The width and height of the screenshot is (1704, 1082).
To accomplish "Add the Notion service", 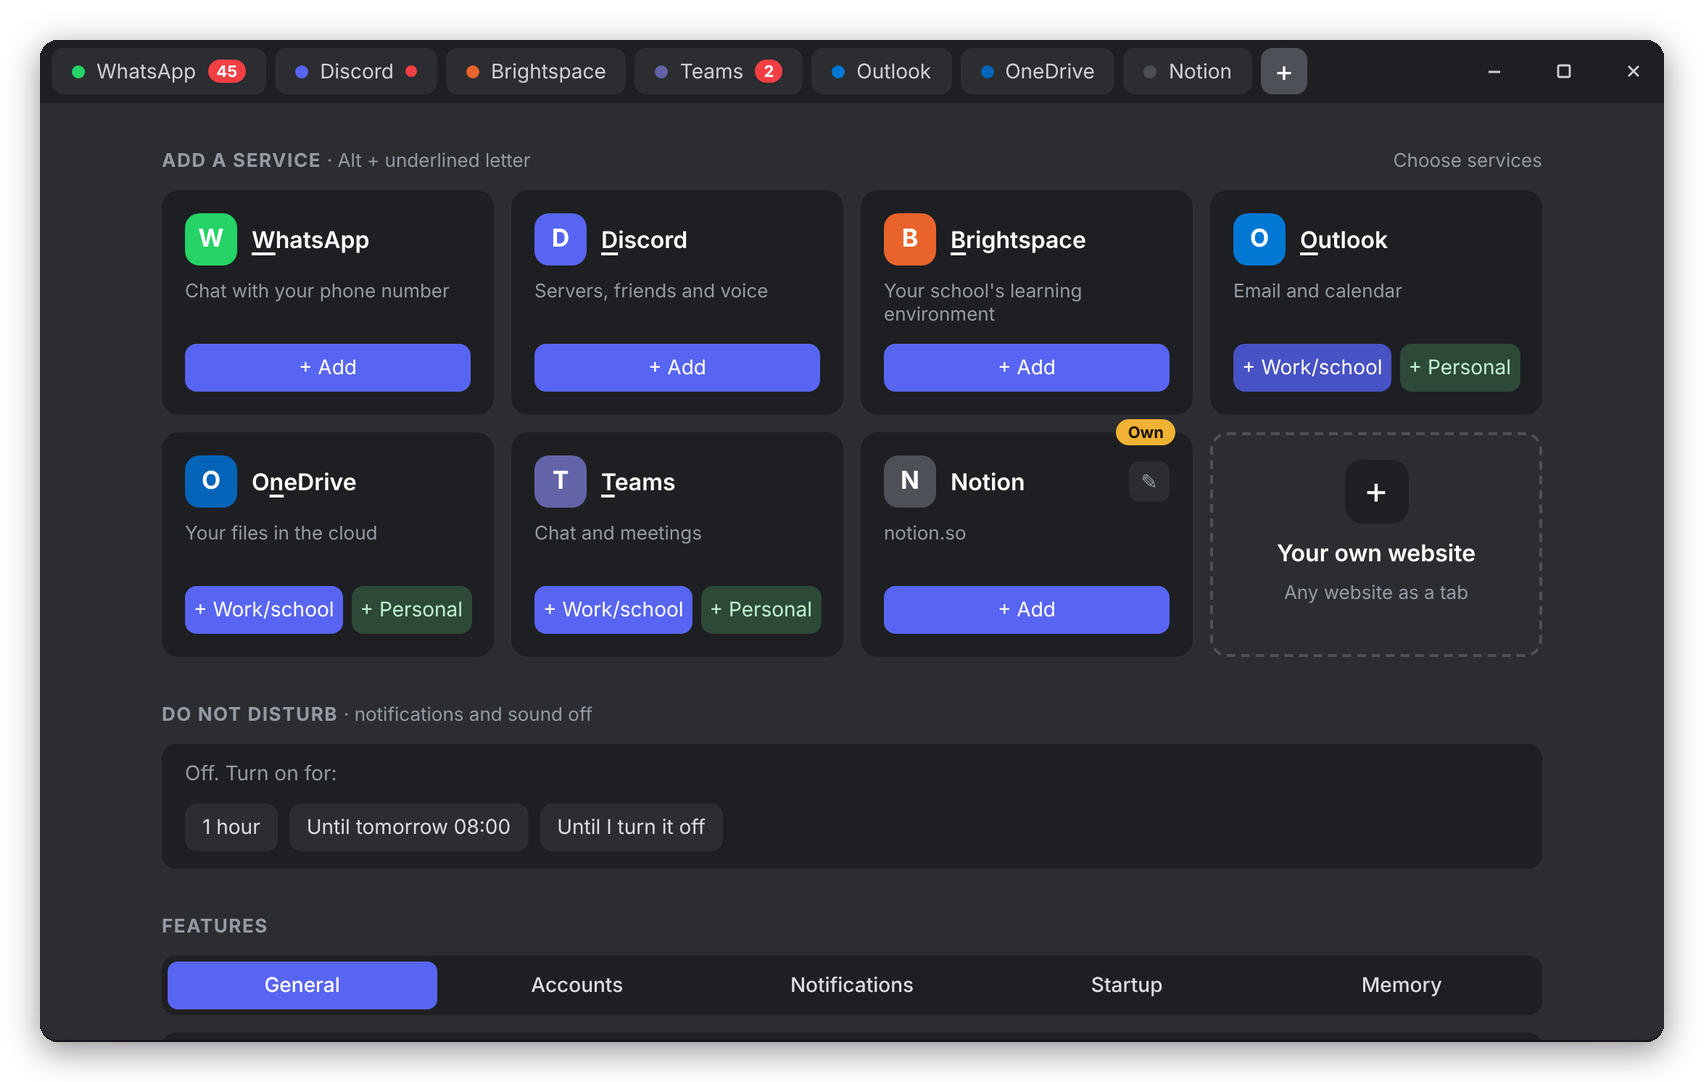I will pyautogui.click(x=1026, y=609).
